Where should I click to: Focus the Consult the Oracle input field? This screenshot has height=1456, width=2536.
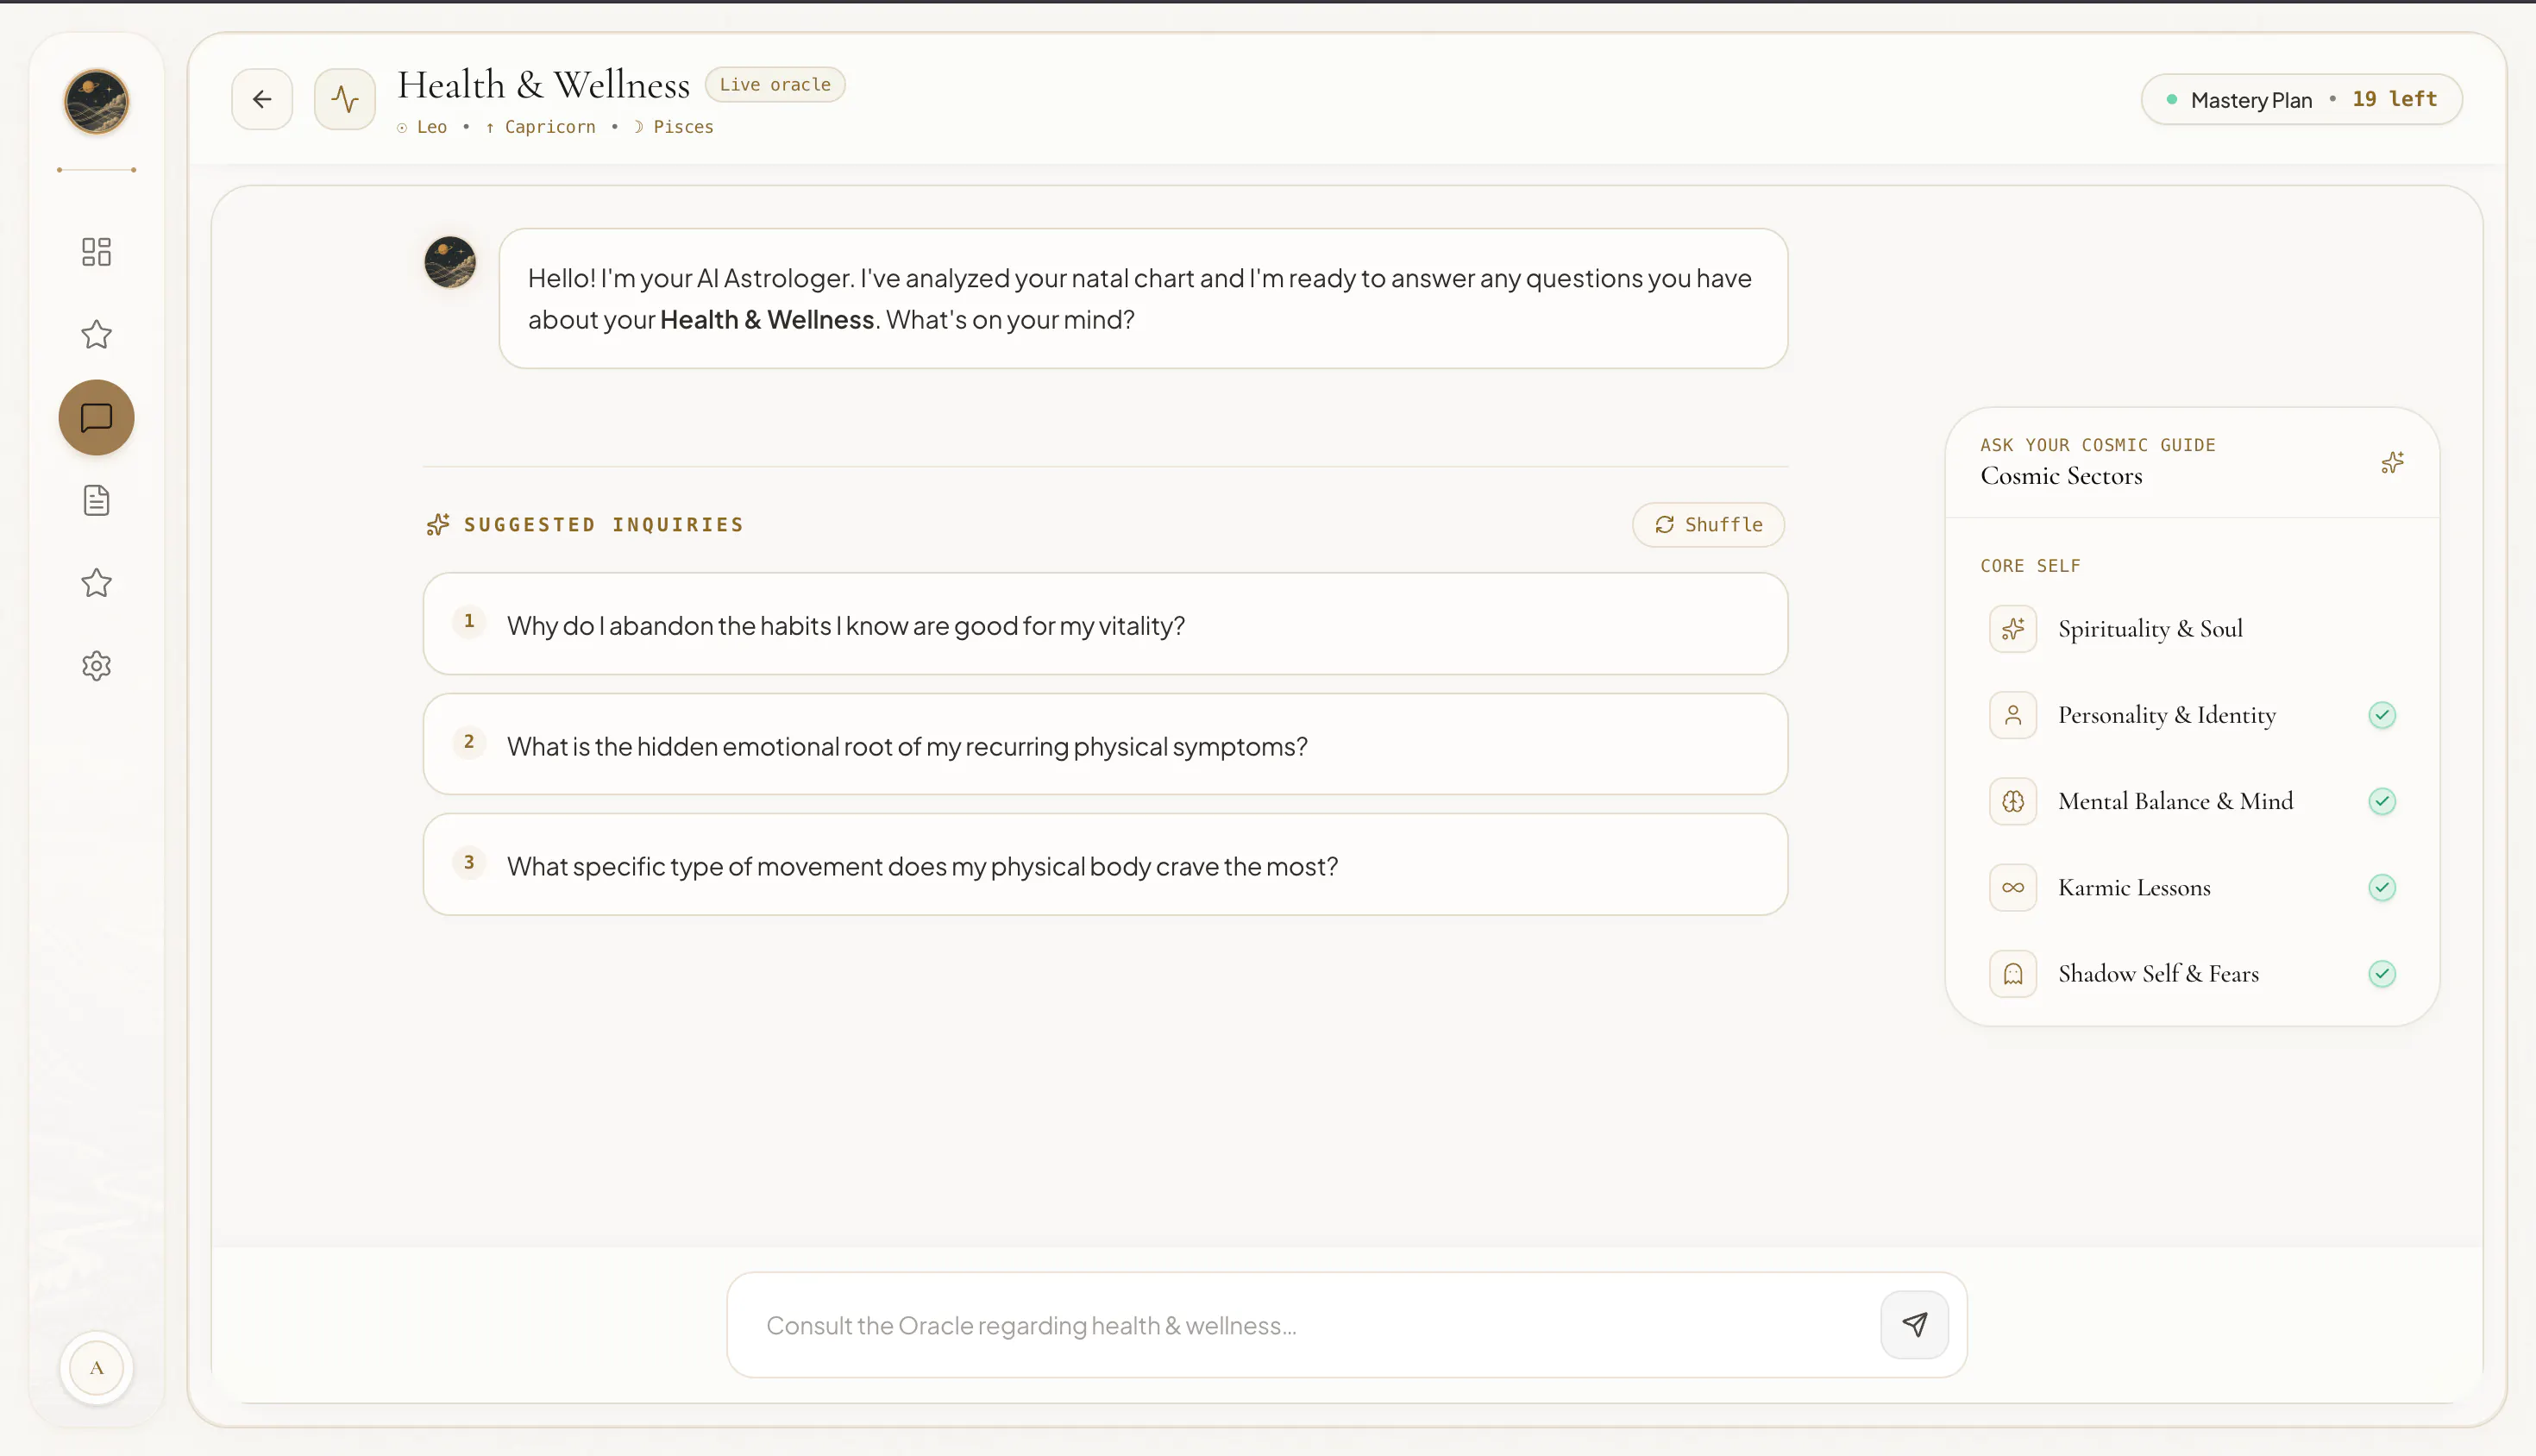click(1310, 1325)
